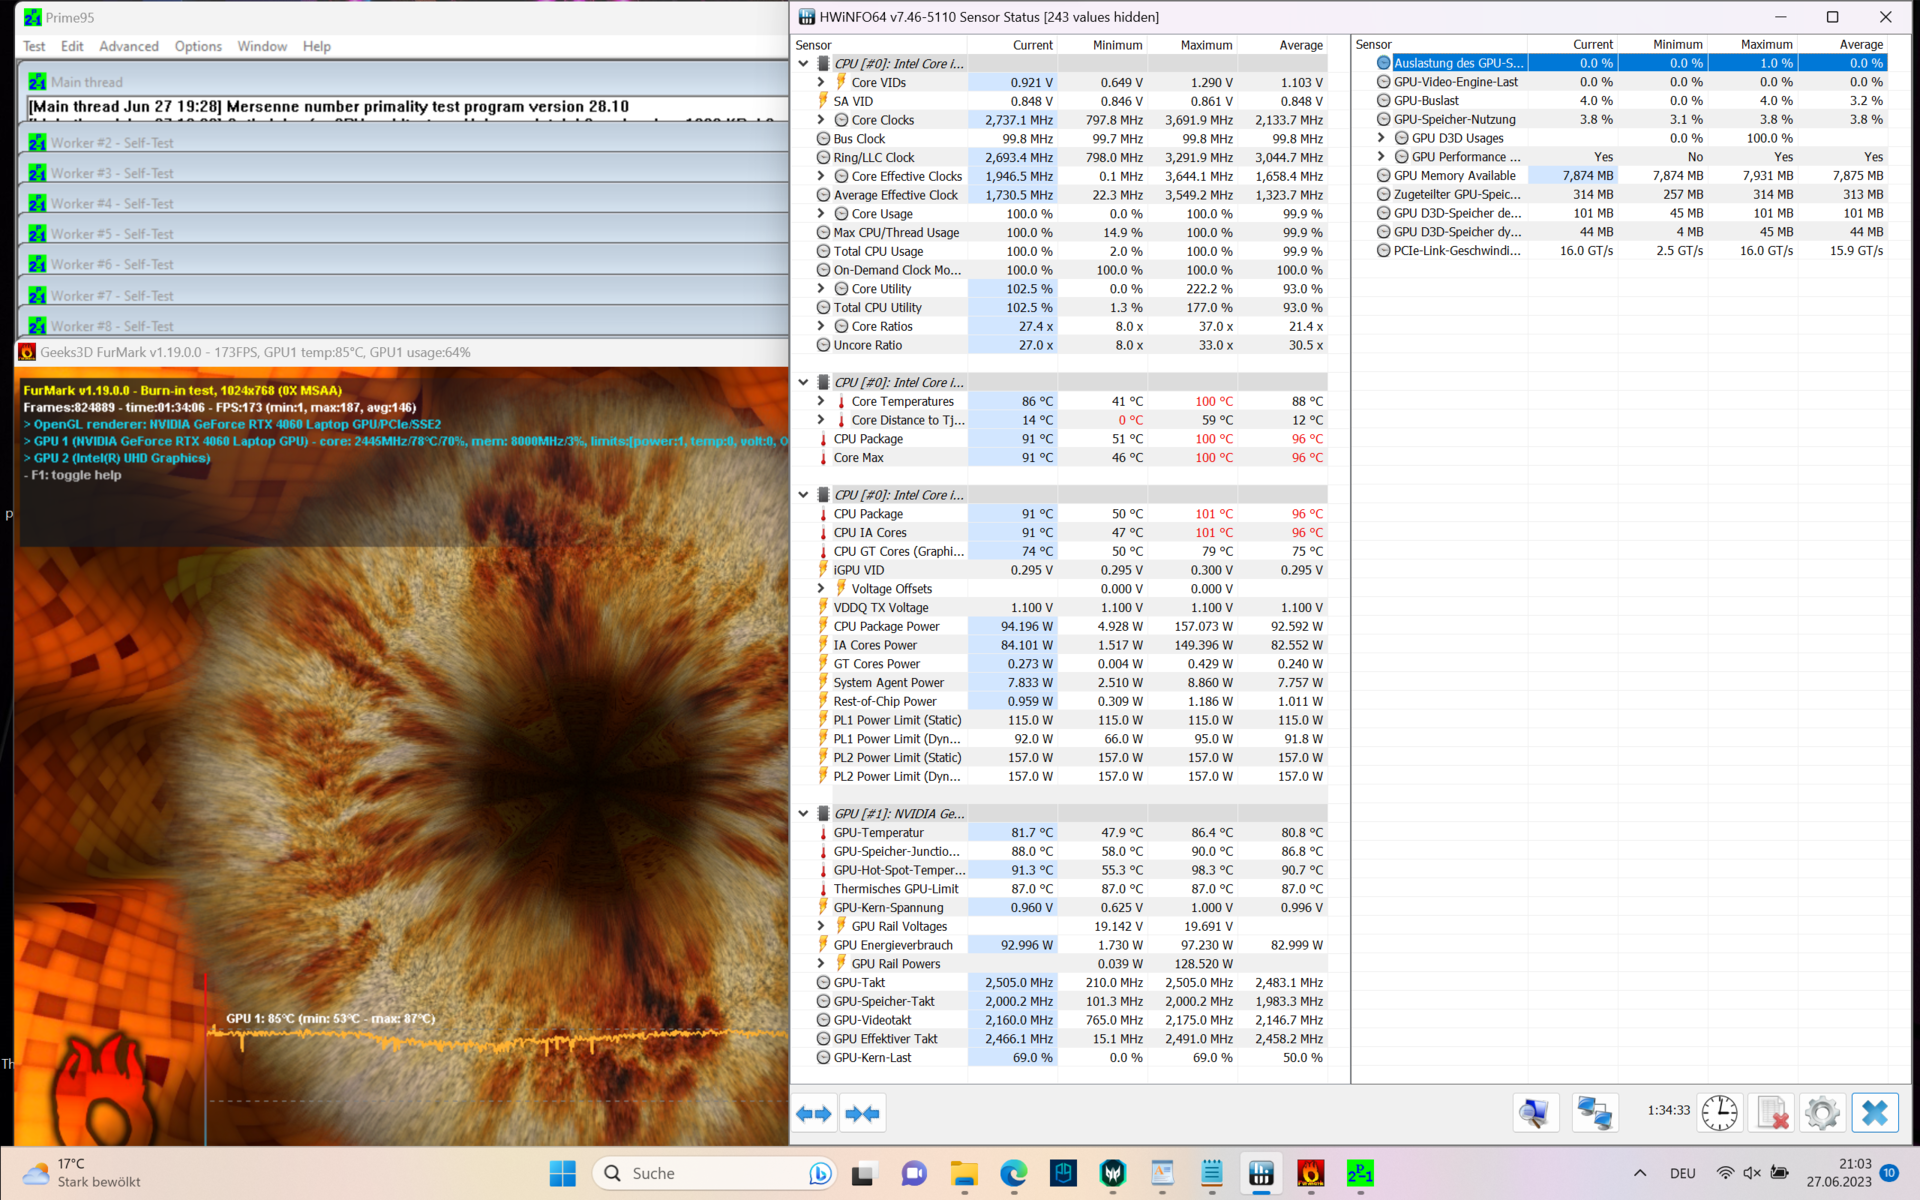The width and height of the screenshot is (1920, 1200).
Task: Click the Maximum column header in the left sensor pane
Action: (x=1205, y=45)
